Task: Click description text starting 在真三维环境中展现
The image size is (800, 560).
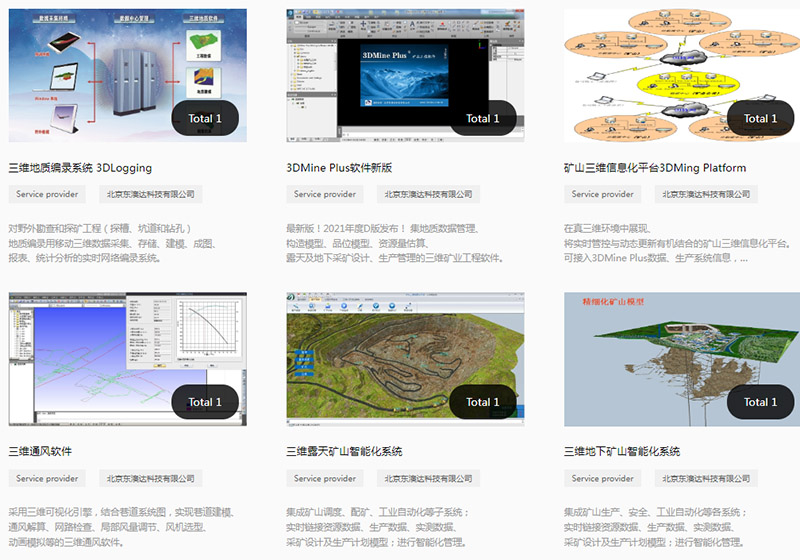Action: coord(677,243)
